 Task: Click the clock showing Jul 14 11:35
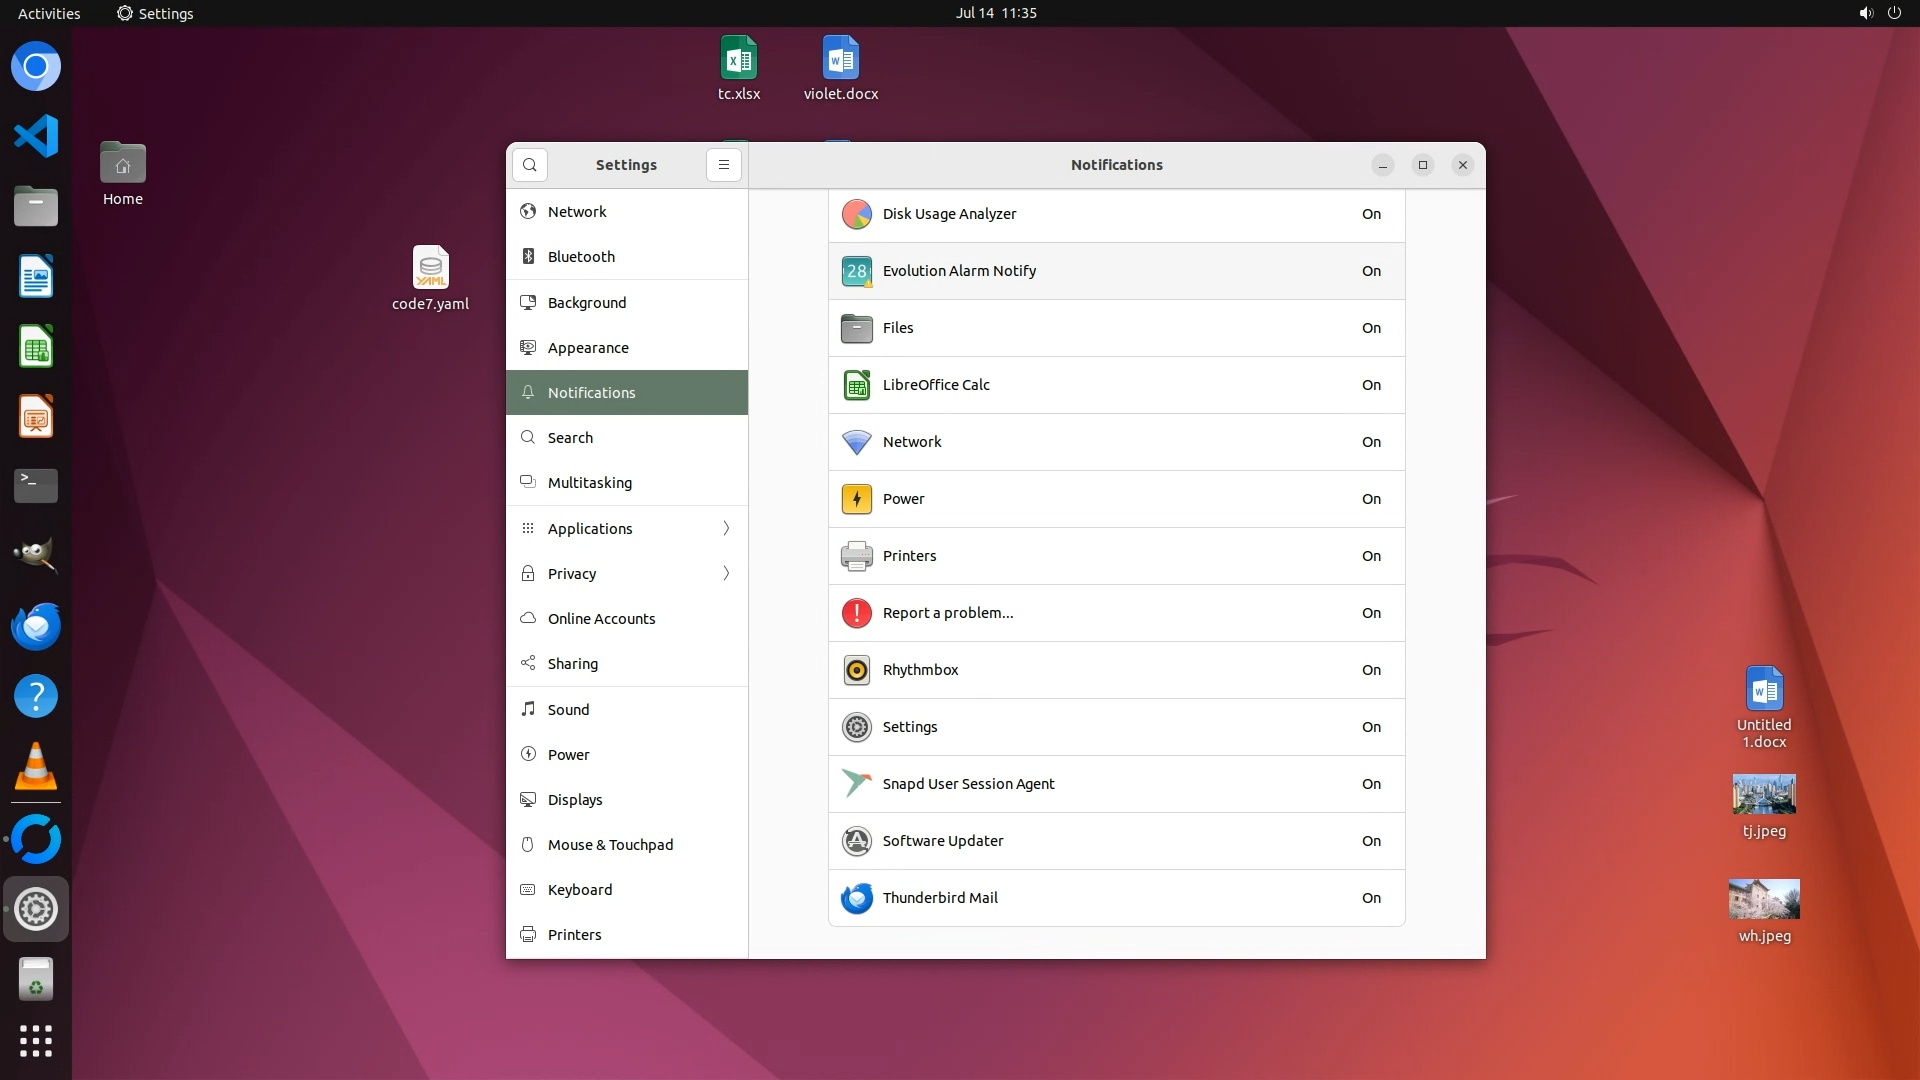click(x=996, y=13)
